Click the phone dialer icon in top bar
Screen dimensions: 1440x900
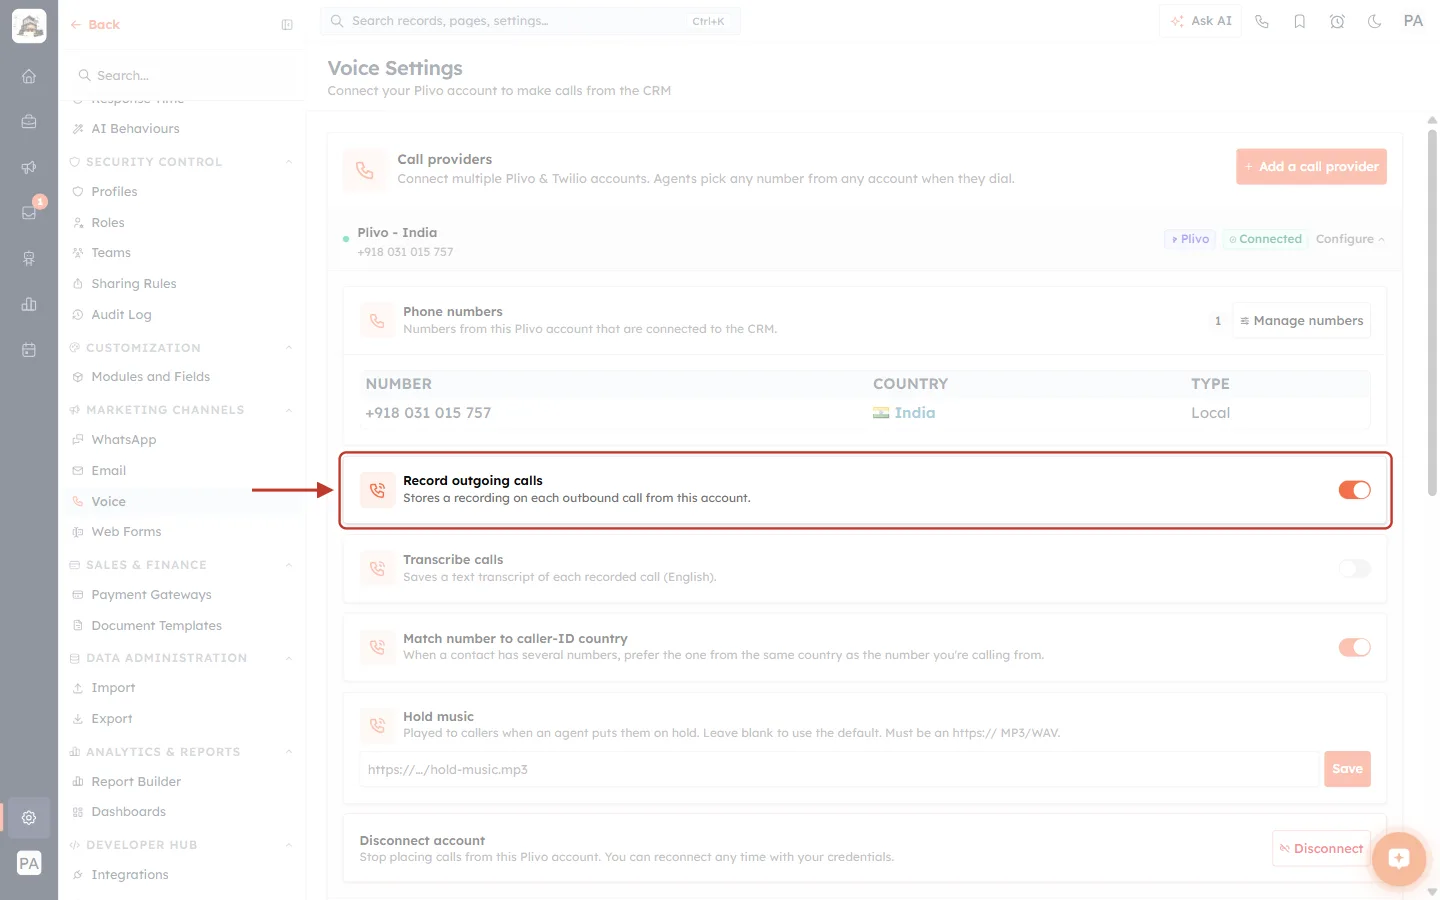(x=1262, y=21)
